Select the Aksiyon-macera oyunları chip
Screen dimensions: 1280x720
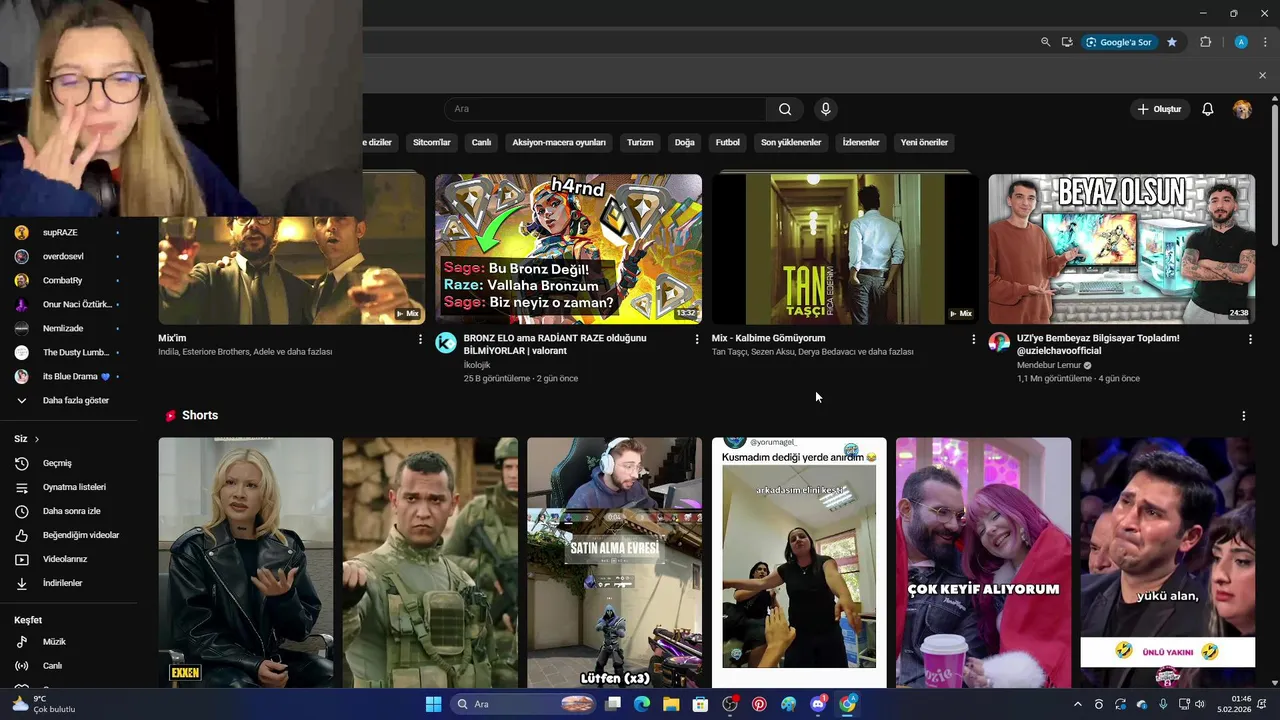pyautogui.click(x=559, y=142)
